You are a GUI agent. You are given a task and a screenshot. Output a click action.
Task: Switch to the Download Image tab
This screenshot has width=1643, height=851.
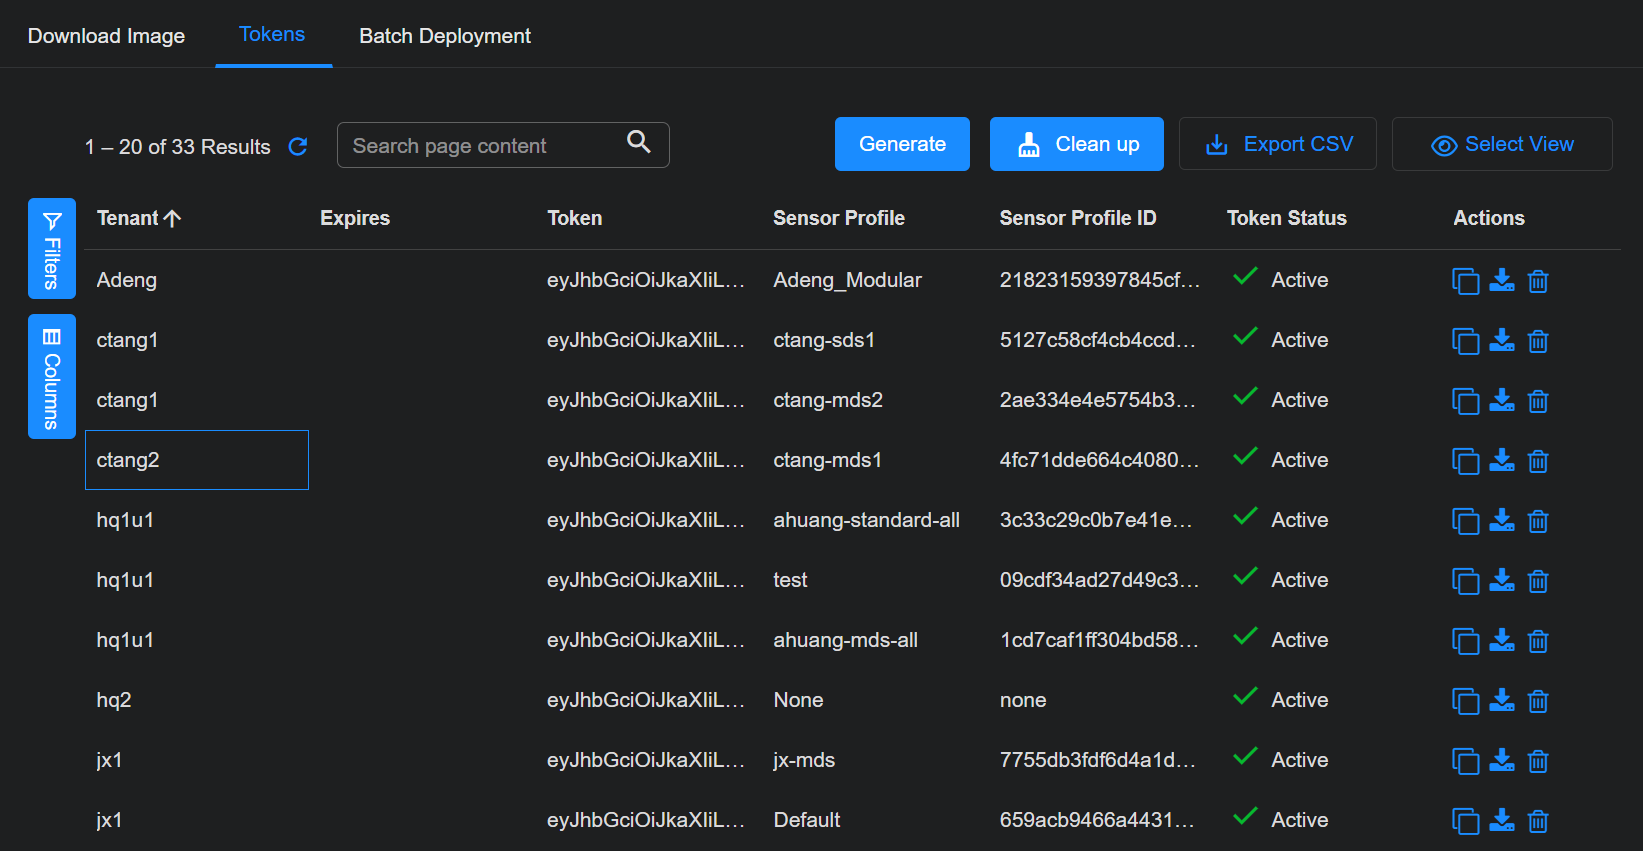[106, 36]
